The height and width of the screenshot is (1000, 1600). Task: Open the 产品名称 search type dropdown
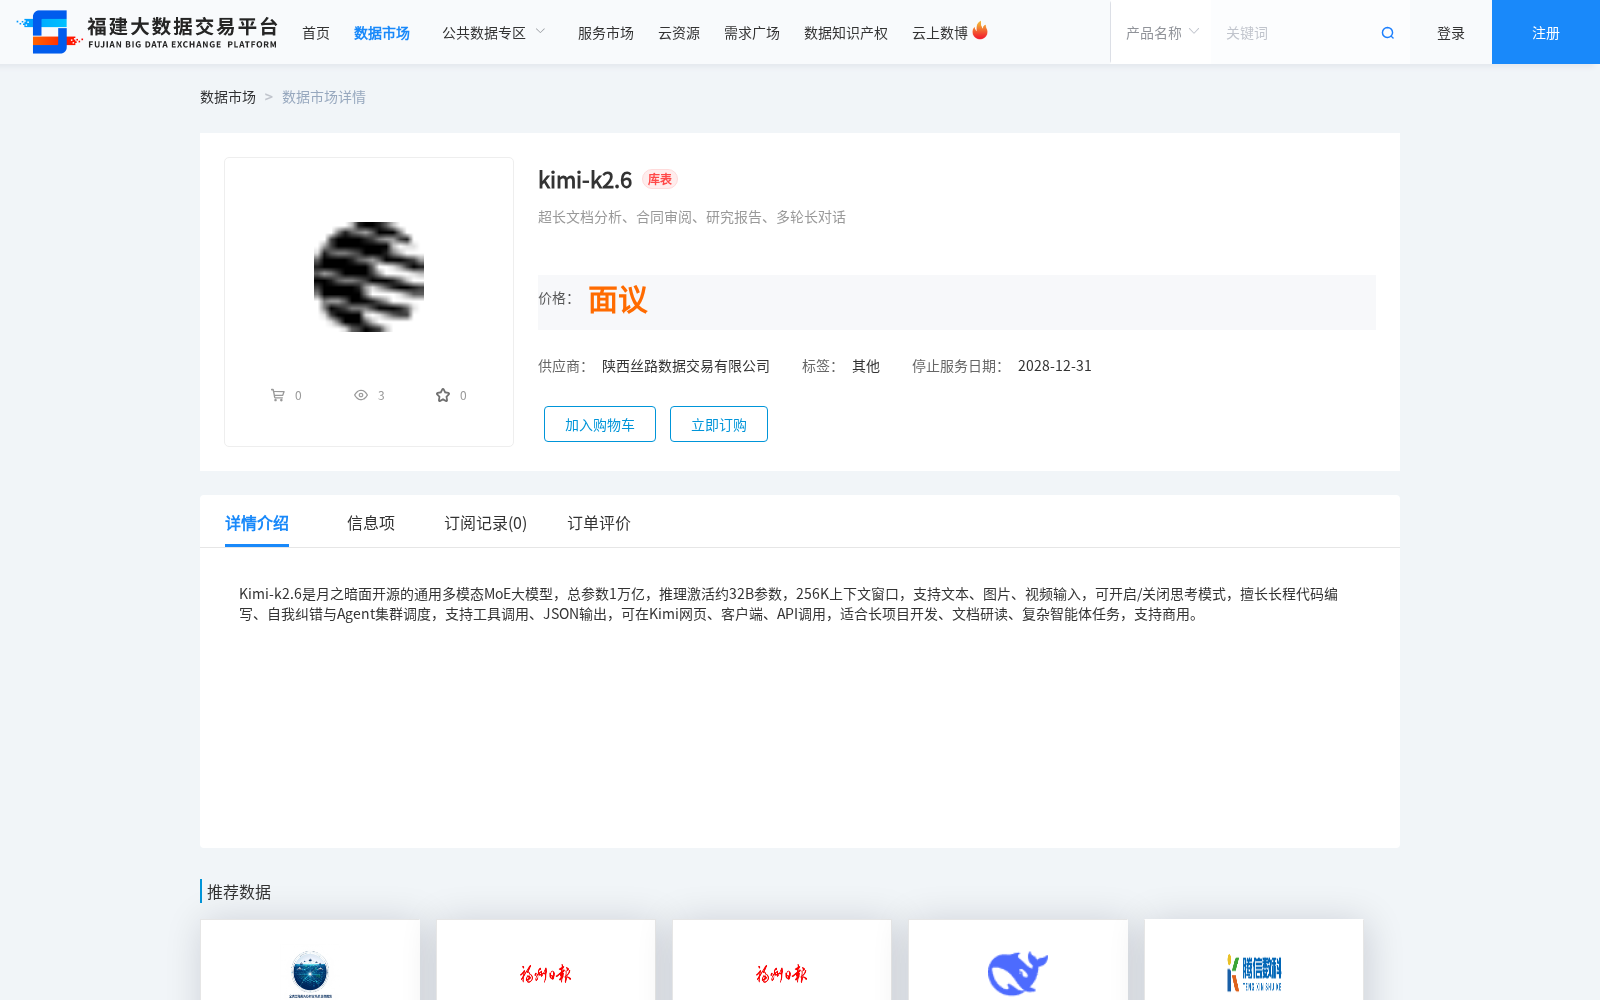point(1162,33)
